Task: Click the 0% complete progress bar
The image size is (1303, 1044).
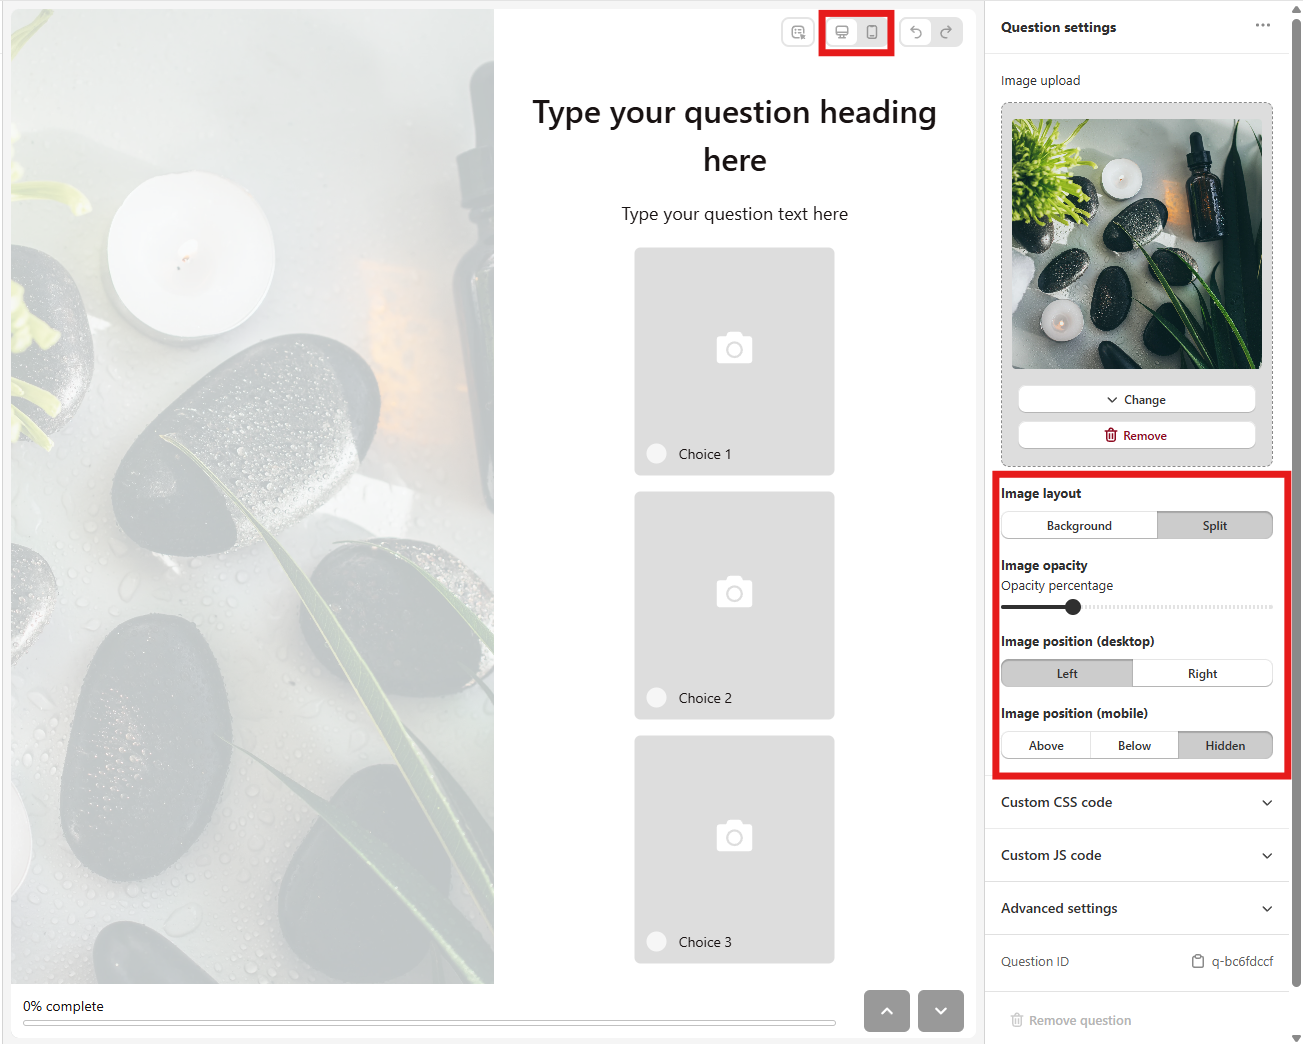Action: 429,1022
